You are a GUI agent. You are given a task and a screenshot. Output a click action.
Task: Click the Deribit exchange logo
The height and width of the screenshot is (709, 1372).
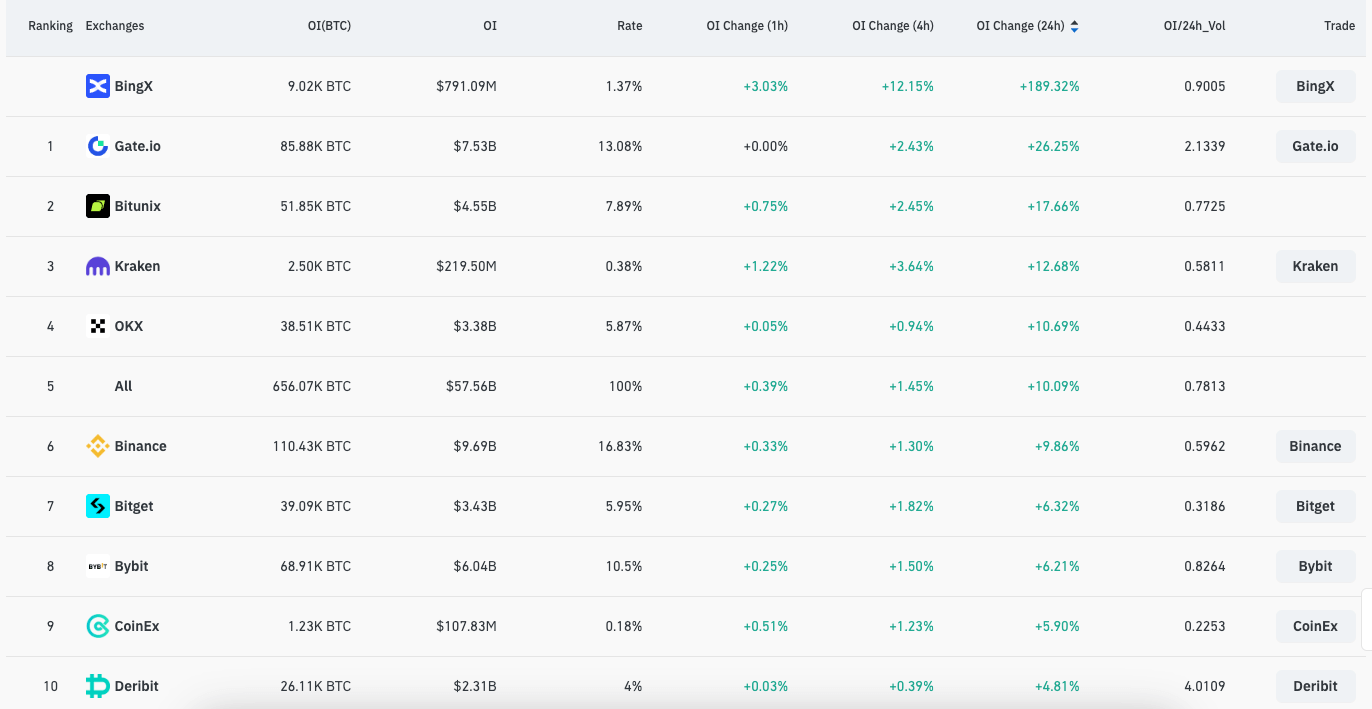click(96, 686)
